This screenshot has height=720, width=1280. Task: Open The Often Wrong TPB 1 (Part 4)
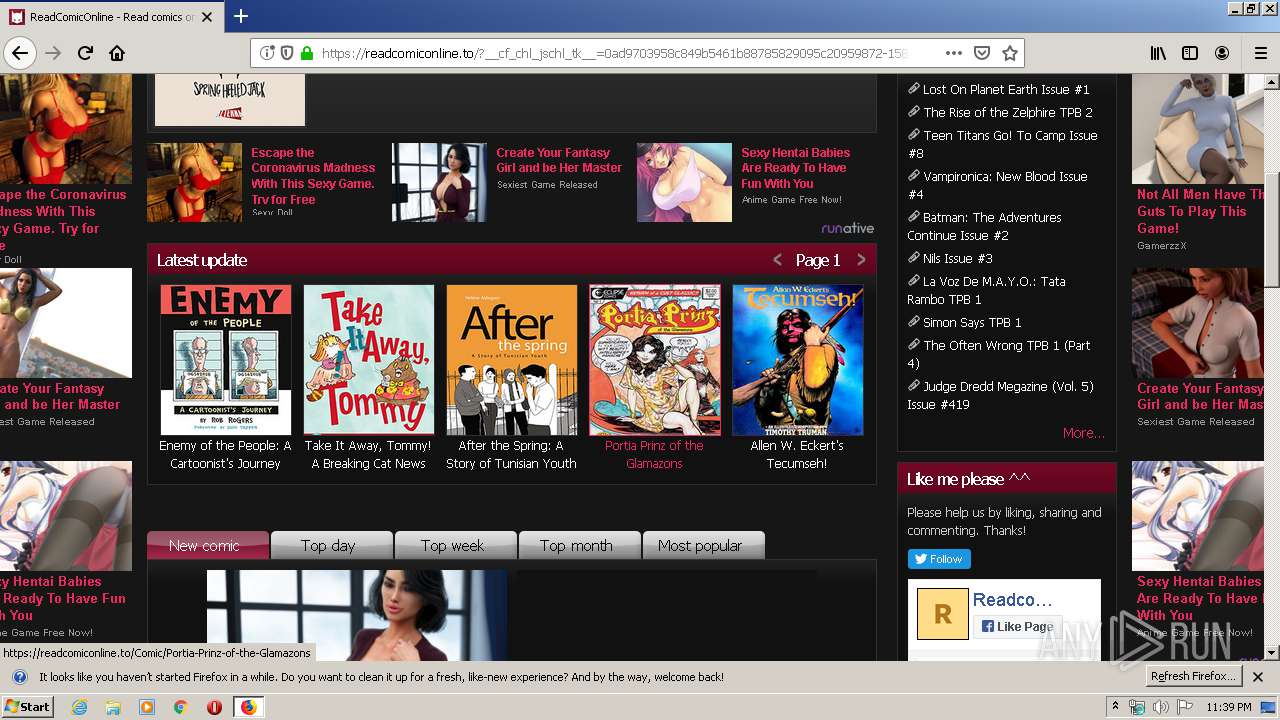[999, 354]
